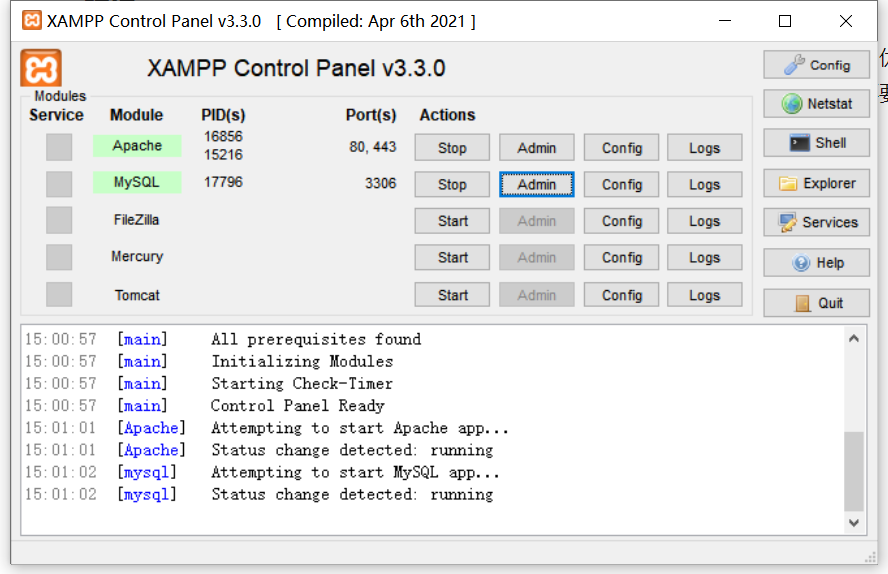Click the XAMPP logo in the title bar
Viewport: 888px width, 574px height.
point(32,20)
